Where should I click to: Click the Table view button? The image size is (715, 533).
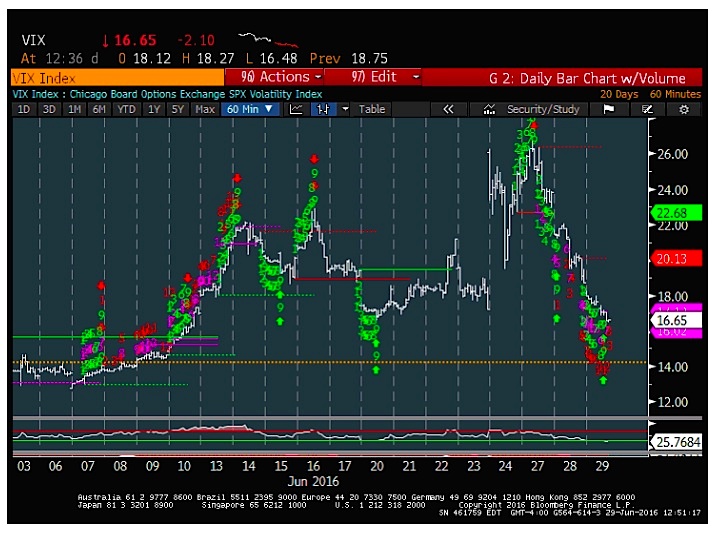click(372, 109)
